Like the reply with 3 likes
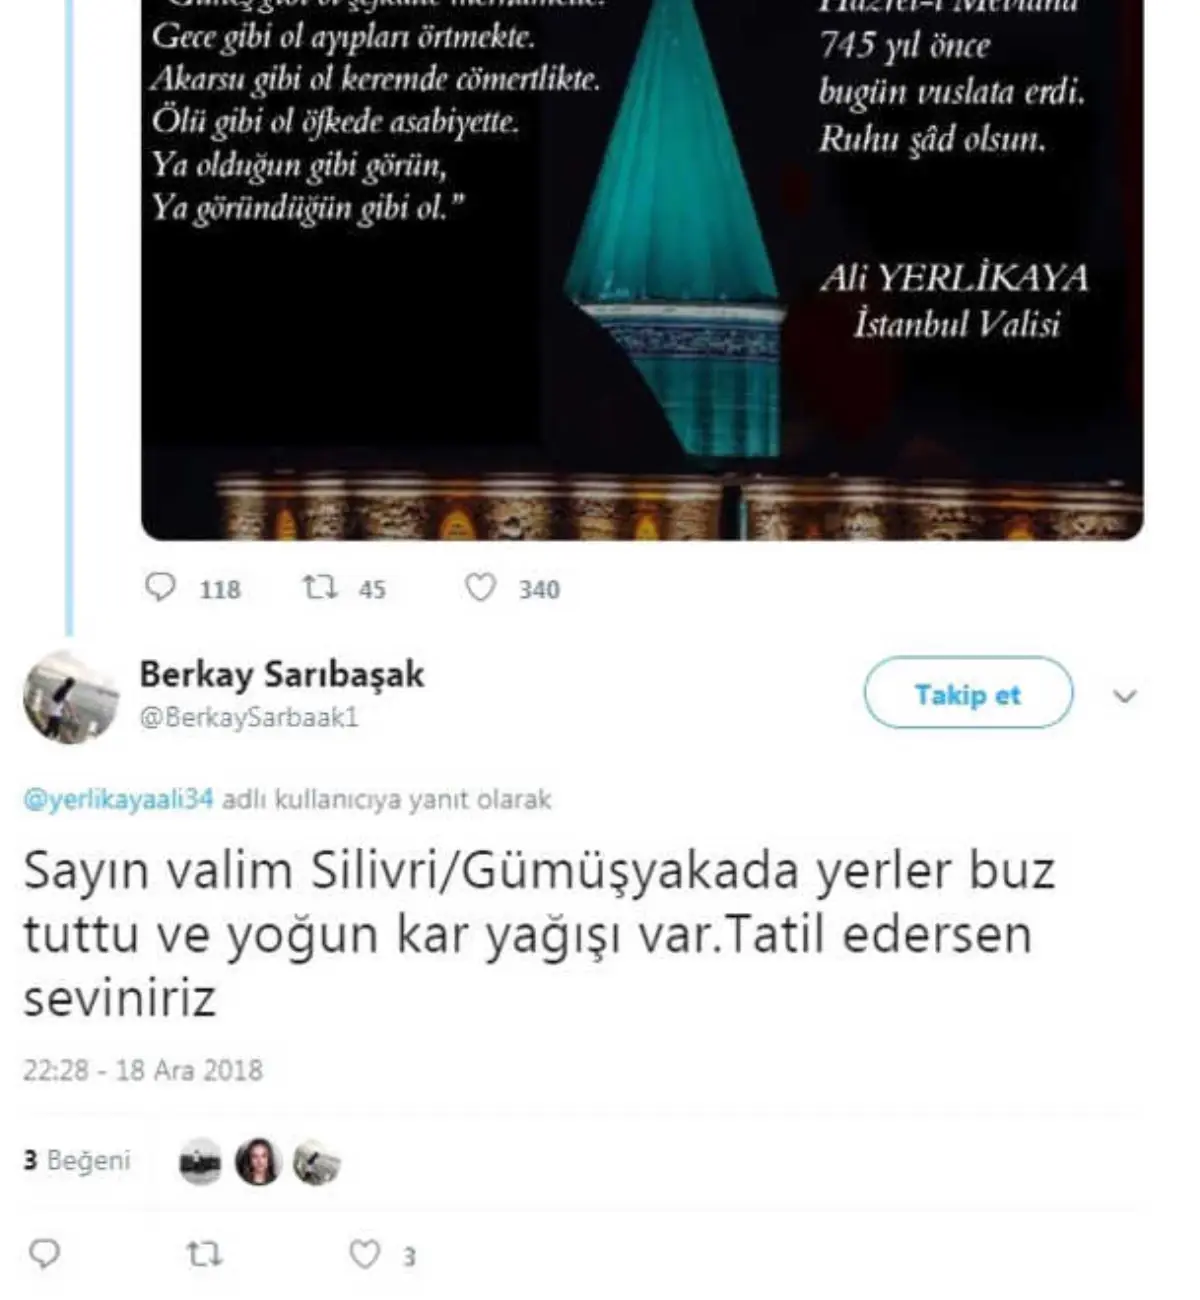Screen dimensions: 1200x1300 (x=365, y=1254)
